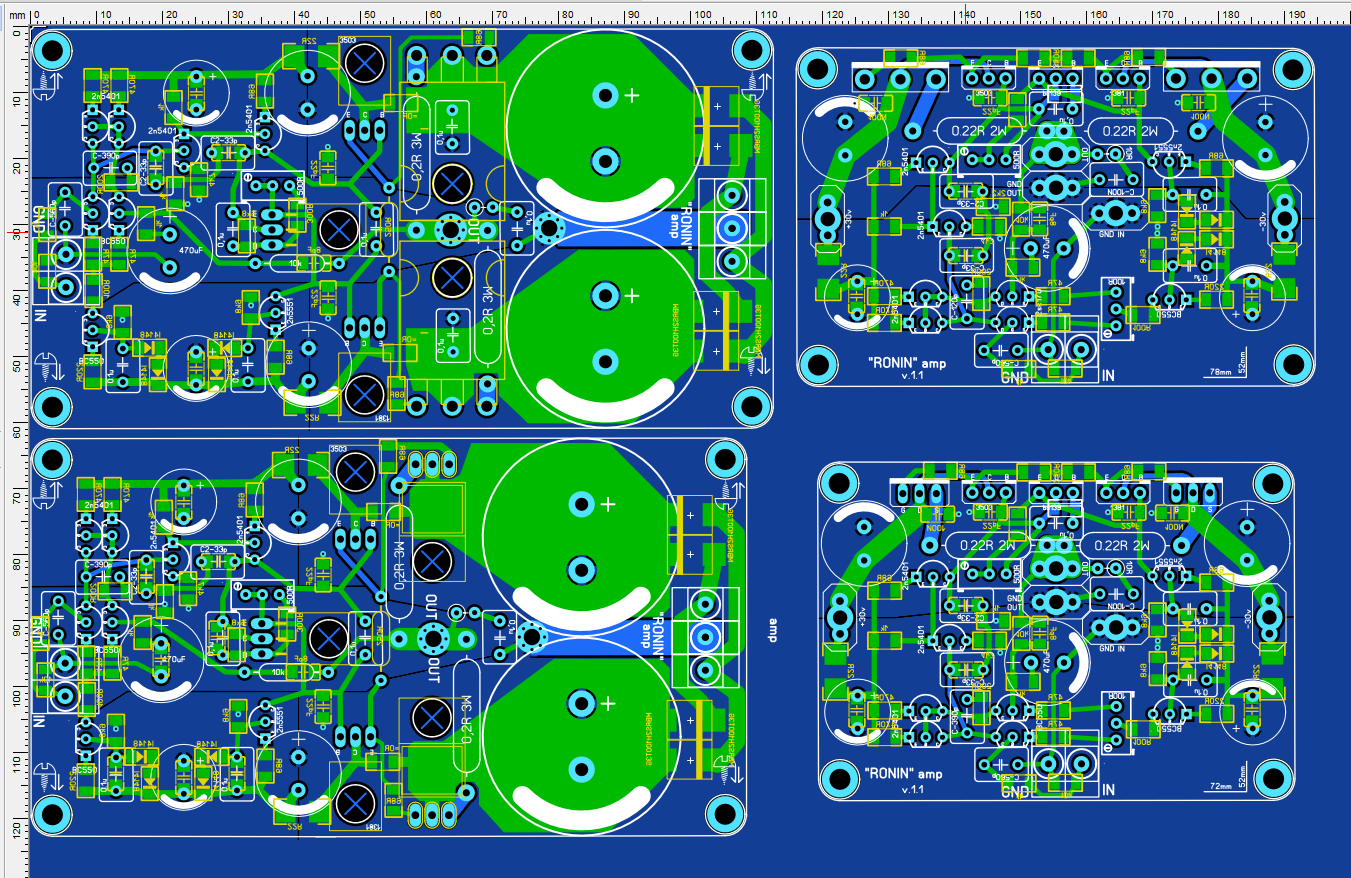This screenshot has width=1351, height=878.
Task: Select lower-left screw symbol on top-left board
Action: (x=47, y=366)
